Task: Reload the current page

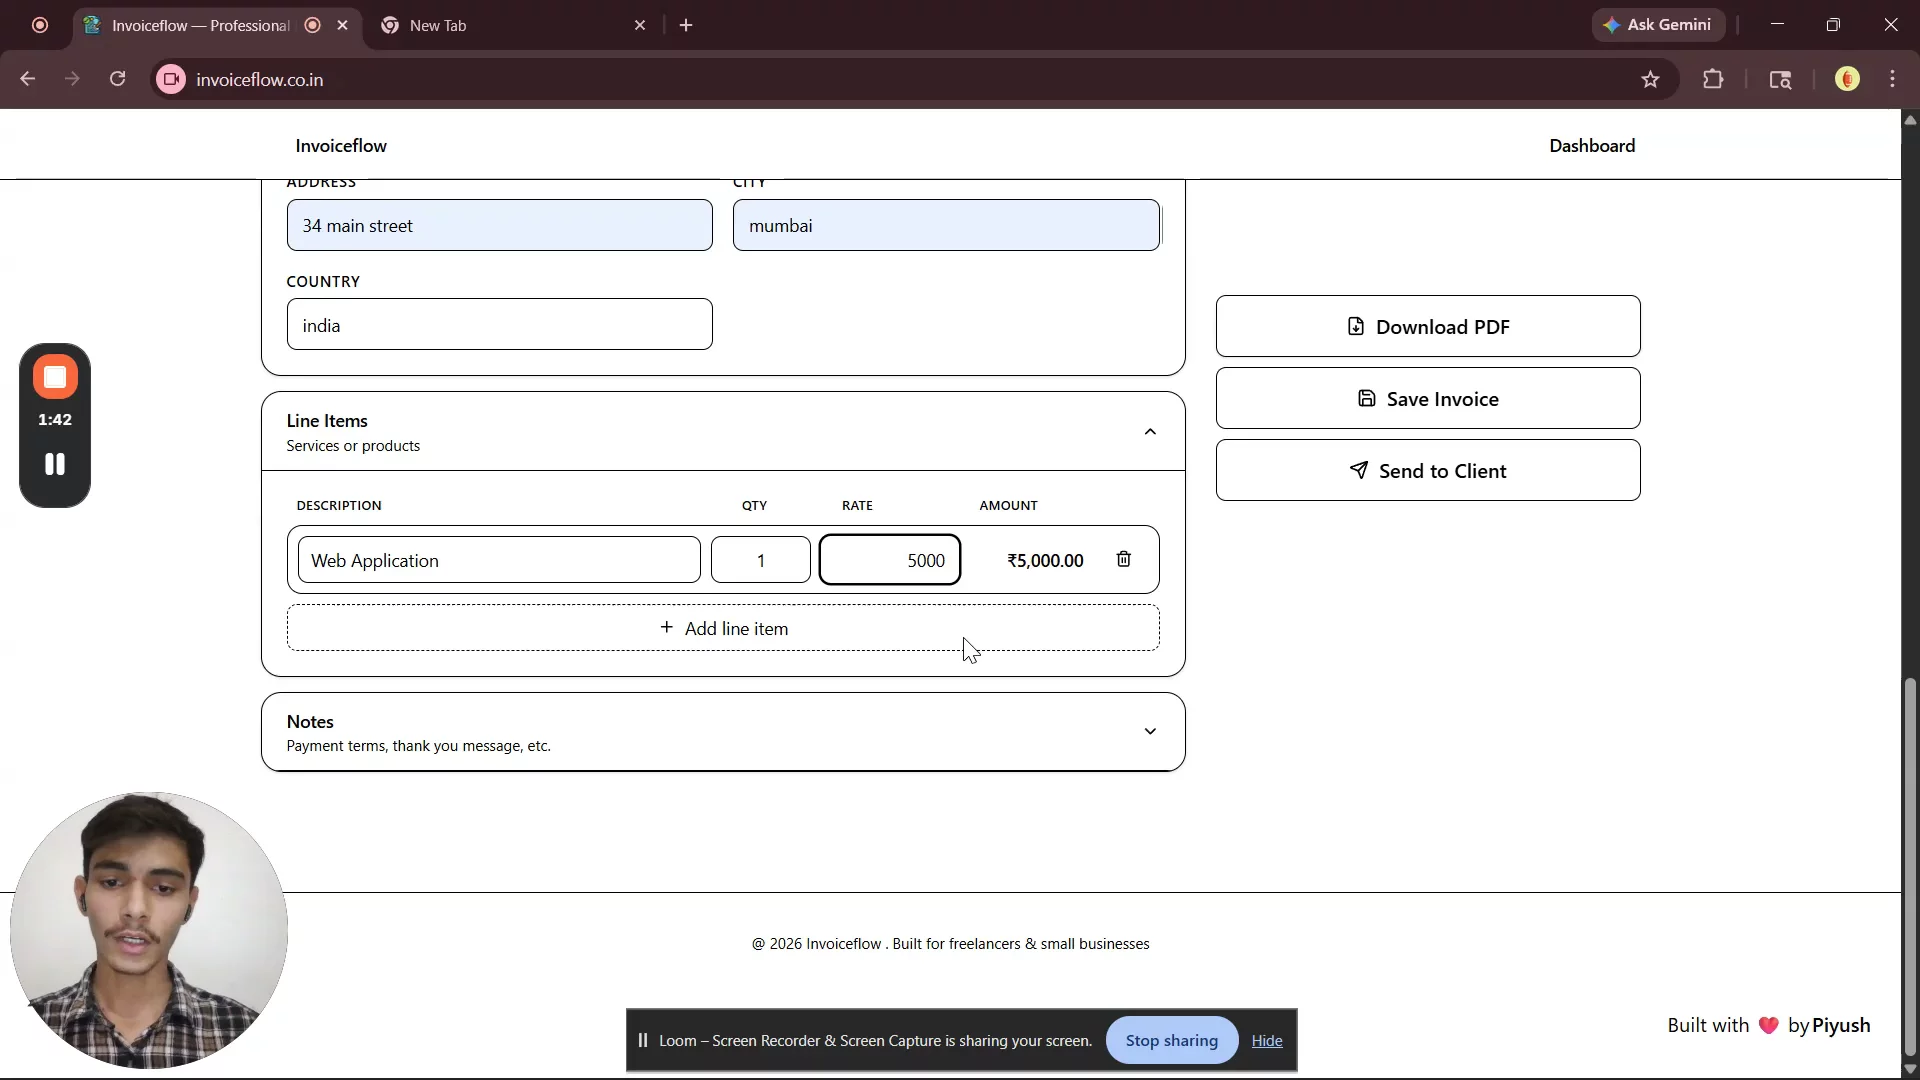Action: click(x=118, y=79)
